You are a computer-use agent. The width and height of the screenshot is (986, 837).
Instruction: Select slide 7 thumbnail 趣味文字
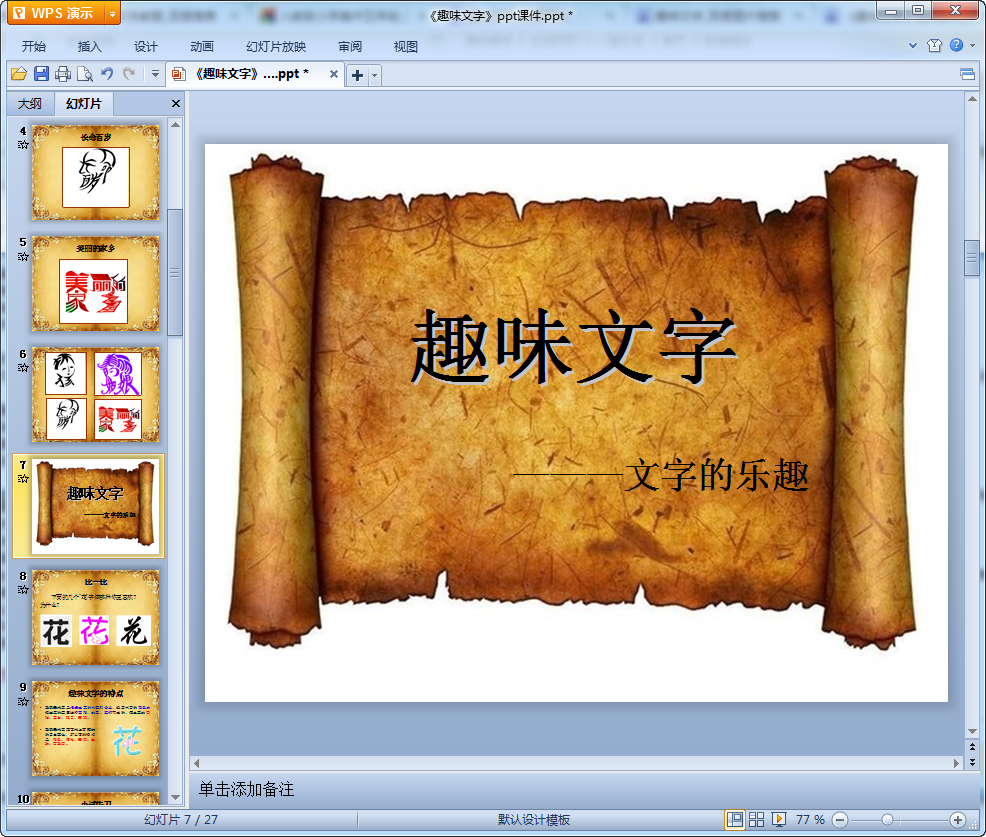[x=96, y=506]
